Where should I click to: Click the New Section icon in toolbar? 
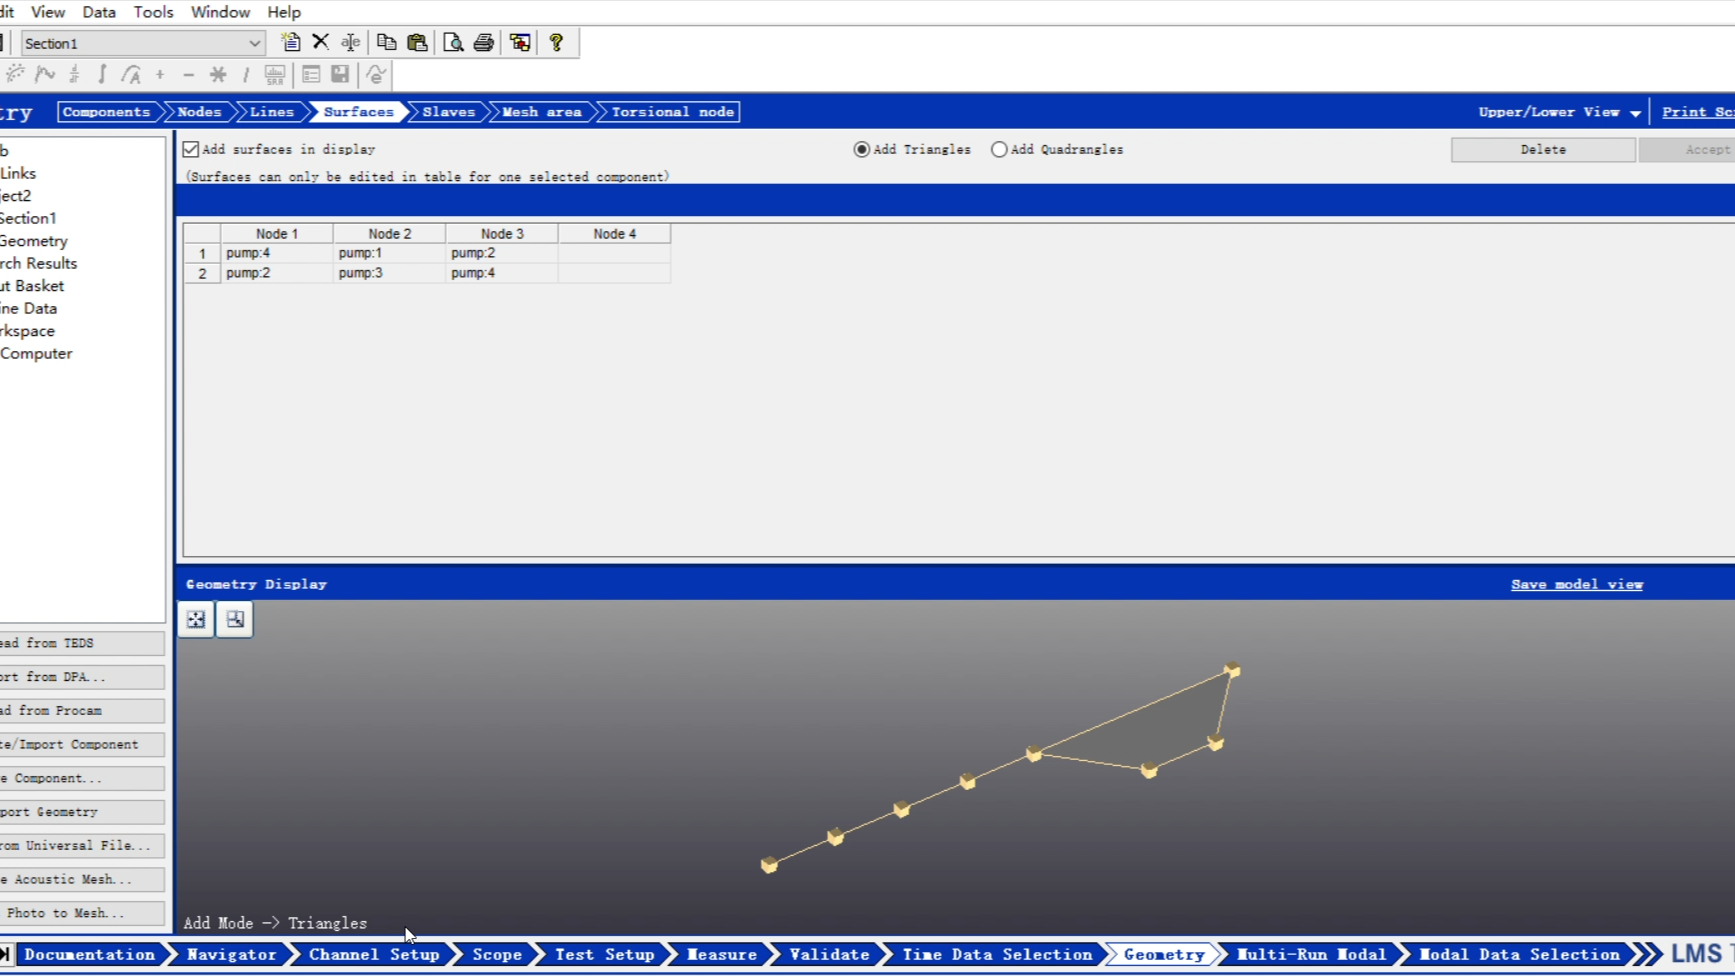coord(290,42)
